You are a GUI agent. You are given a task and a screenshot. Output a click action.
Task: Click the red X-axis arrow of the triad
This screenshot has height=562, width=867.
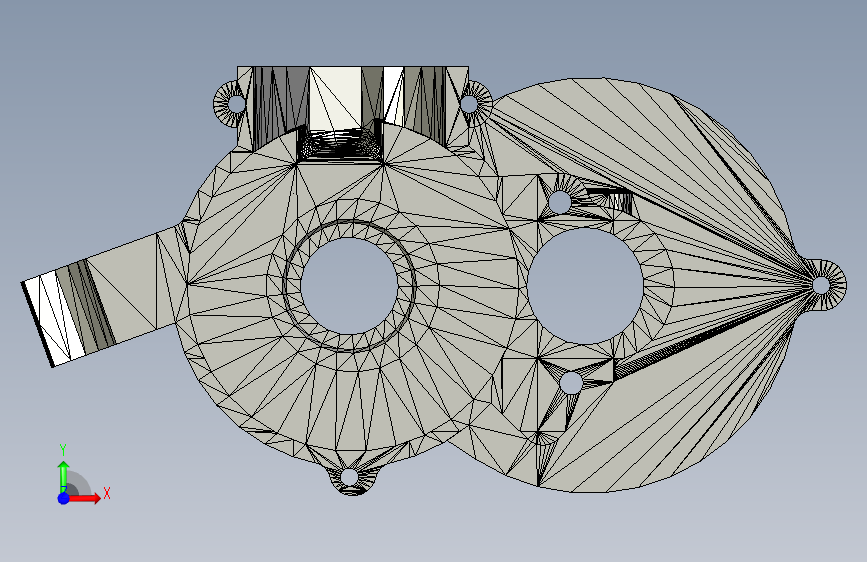(84, 498)
